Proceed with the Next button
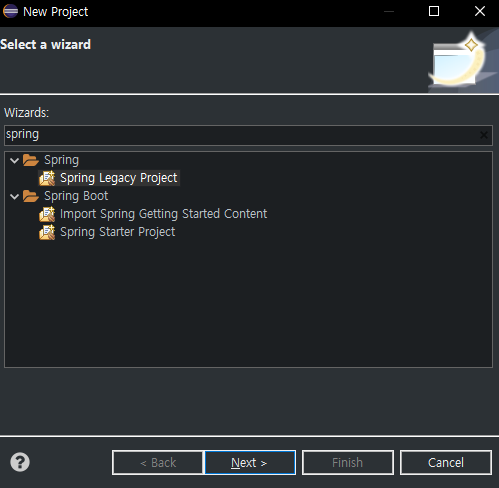This screenshot has height=488, width=499. click(x=250, y=463)
